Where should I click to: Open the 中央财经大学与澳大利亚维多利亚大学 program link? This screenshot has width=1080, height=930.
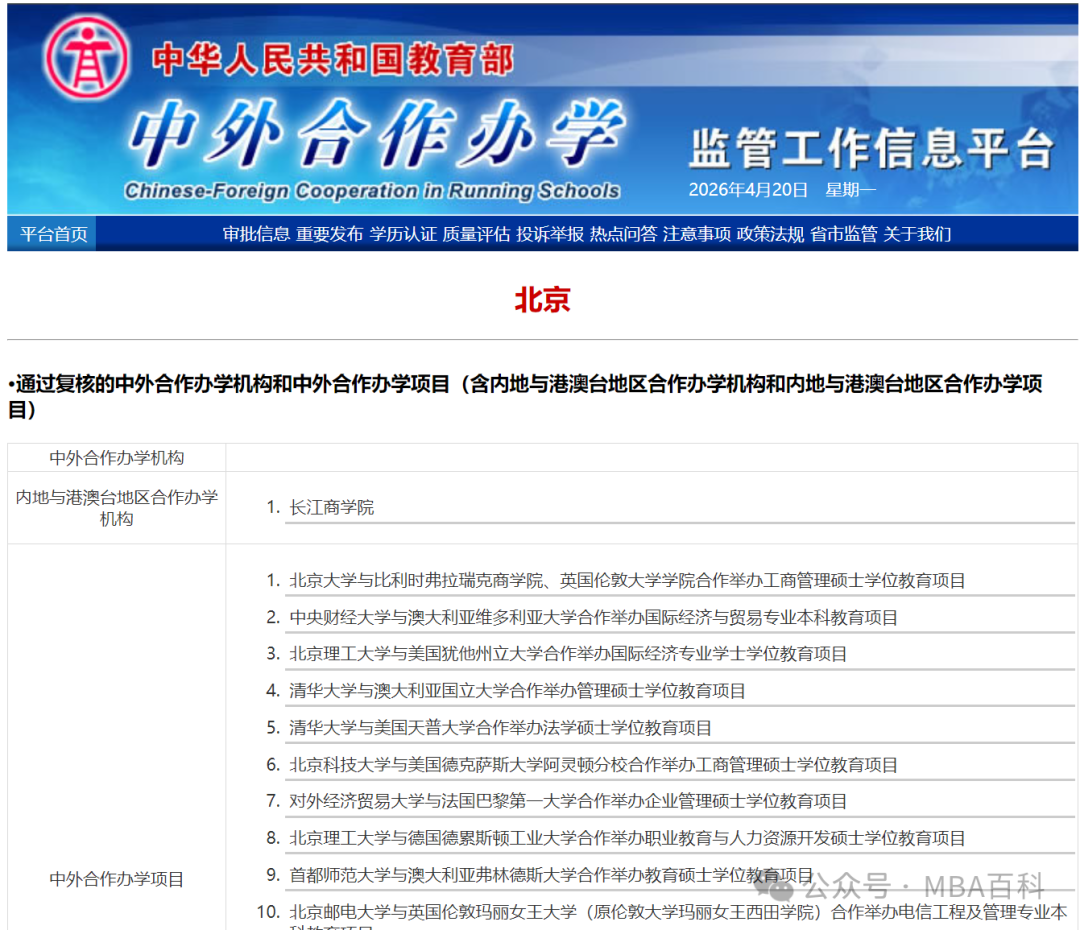pos(593,618)
